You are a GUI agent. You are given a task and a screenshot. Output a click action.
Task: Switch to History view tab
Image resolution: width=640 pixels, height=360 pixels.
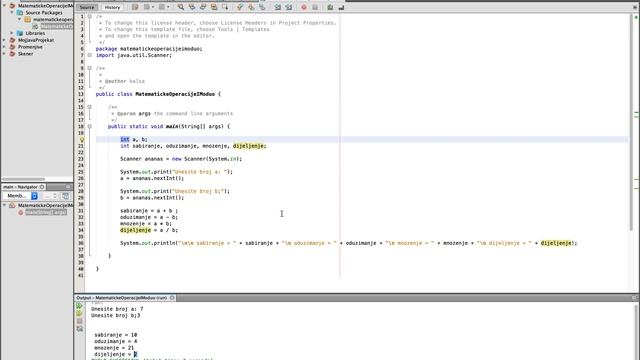pyautogui.click(x=112, y=7)
